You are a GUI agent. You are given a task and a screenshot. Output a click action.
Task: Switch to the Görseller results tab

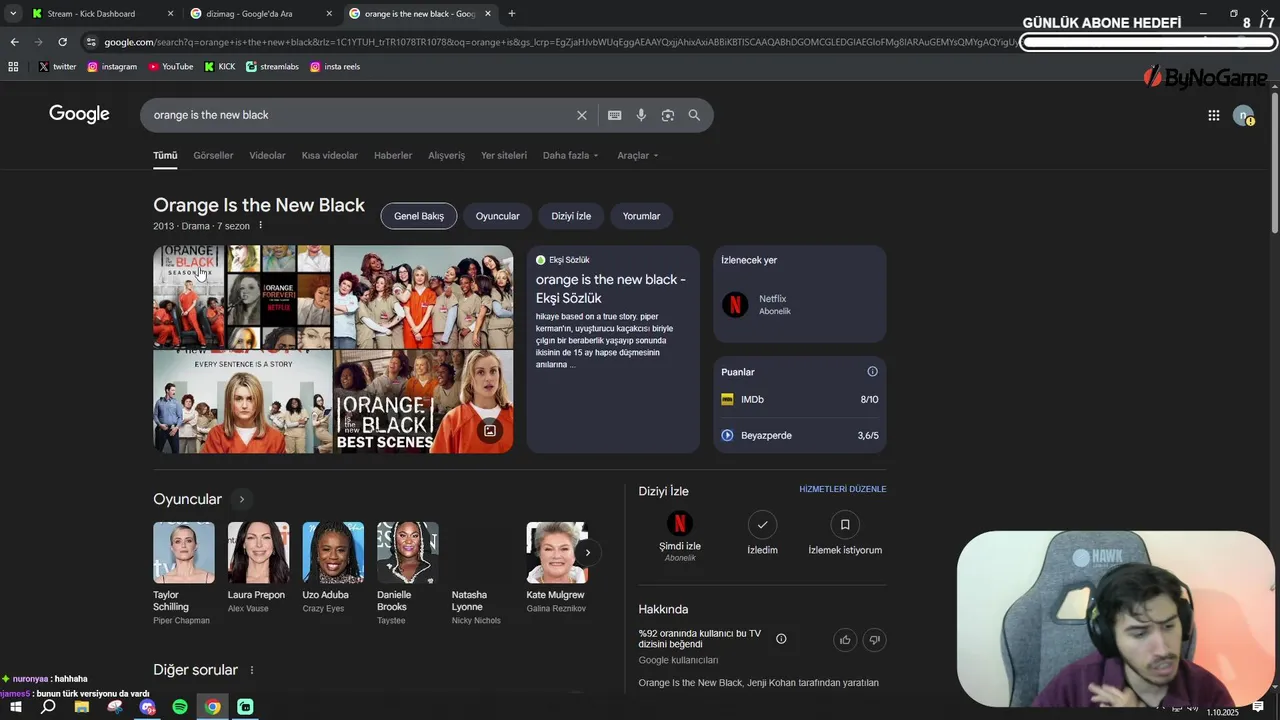(x=213, y=156)
